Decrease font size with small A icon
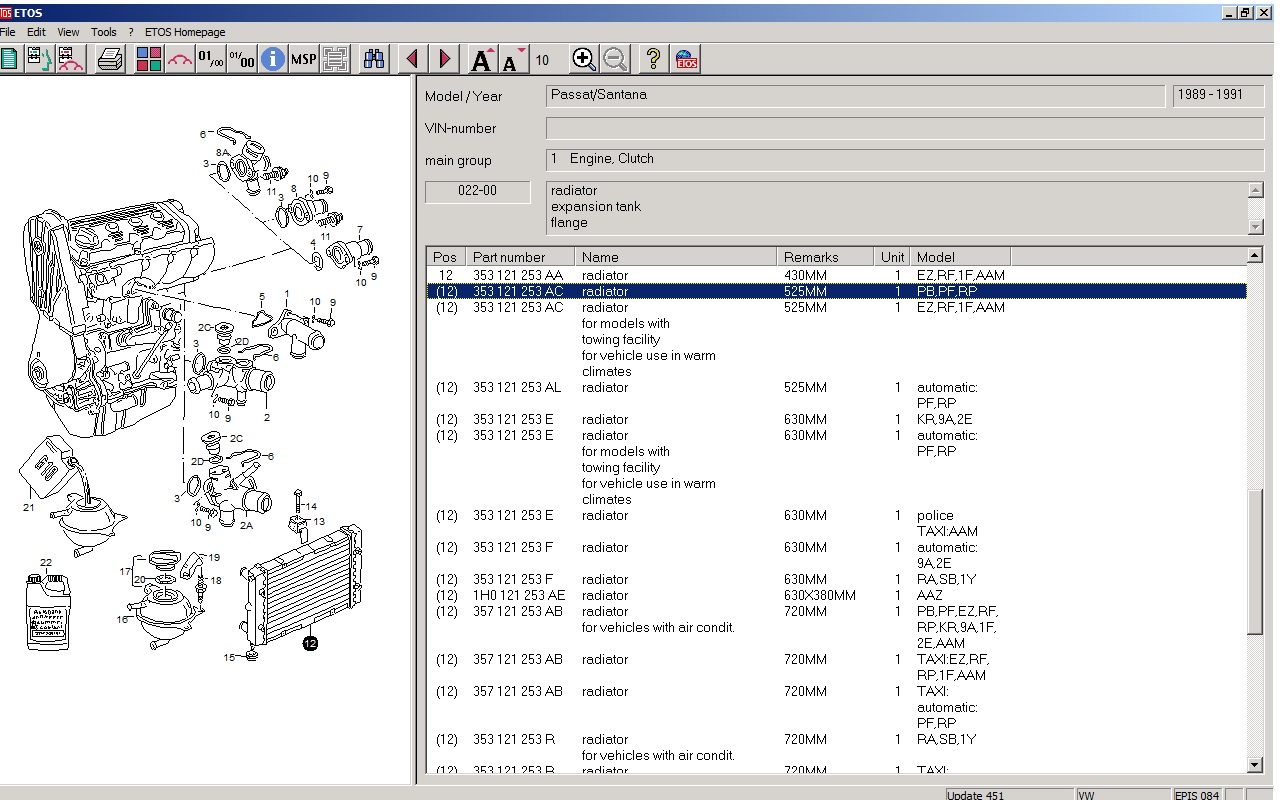 pyautogui.click(x=513, y=60)
